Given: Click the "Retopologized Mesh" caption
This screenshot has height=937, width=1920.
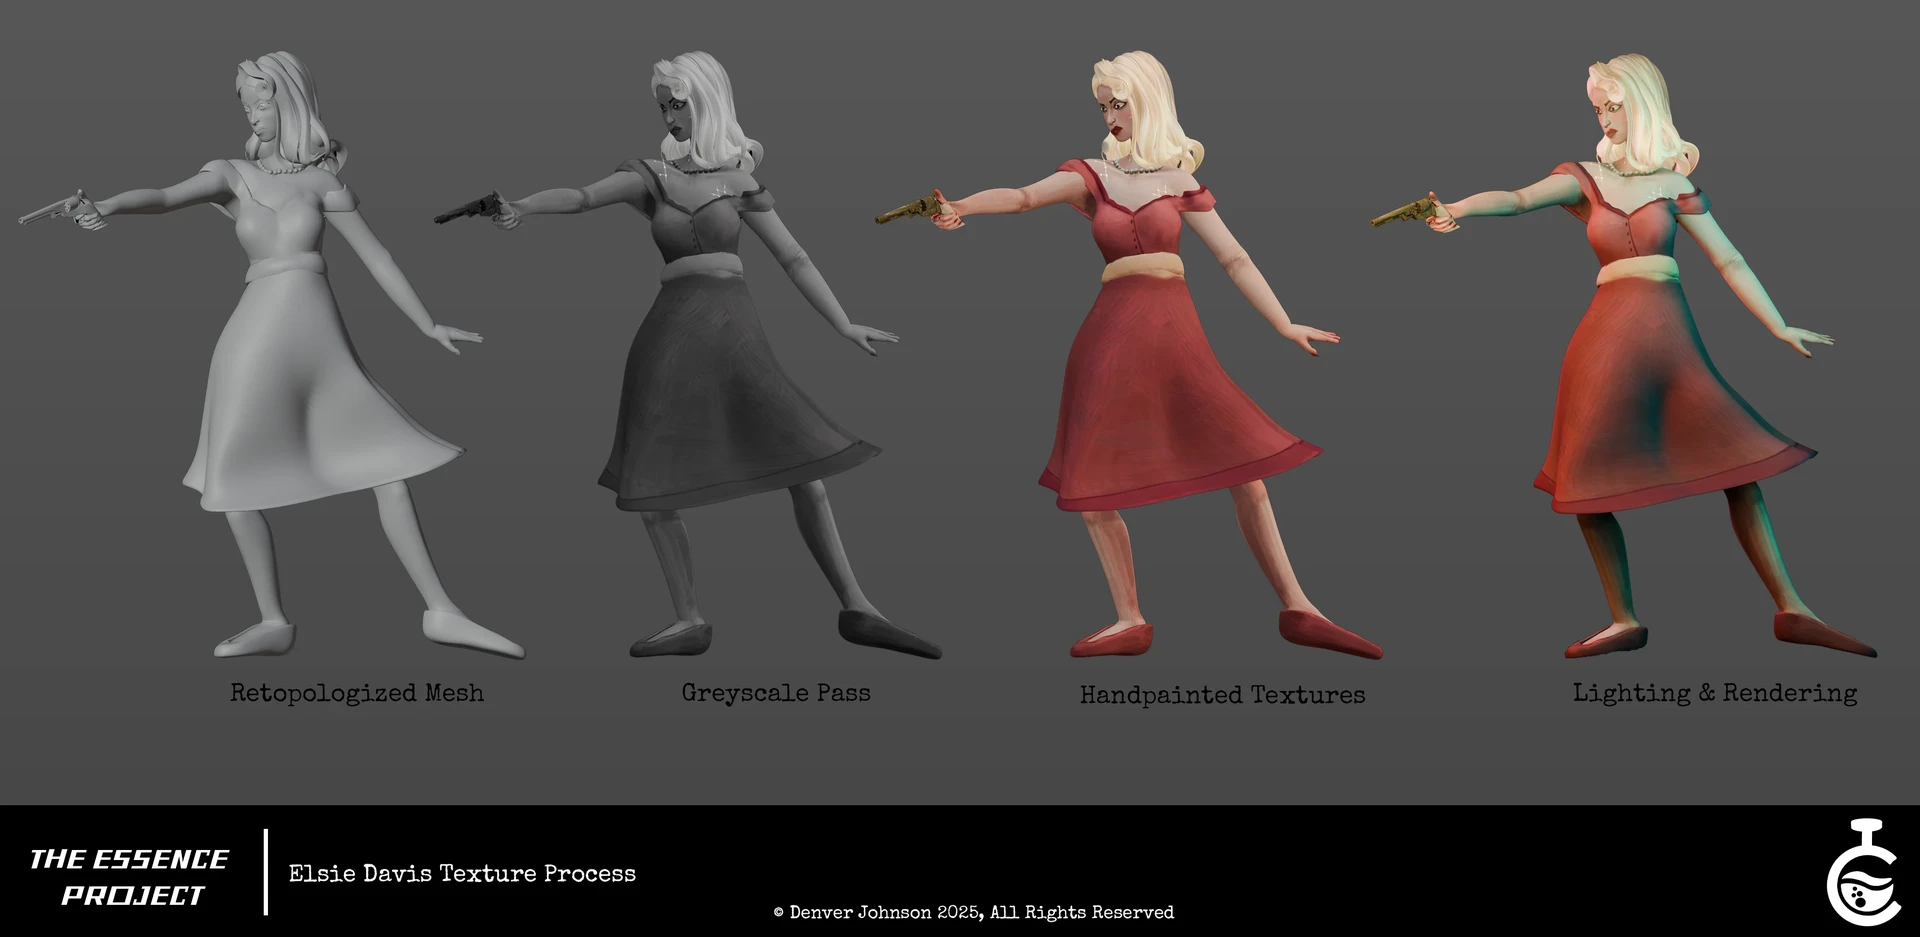Looking at the screenshot, I should click(x=357, y=693).
